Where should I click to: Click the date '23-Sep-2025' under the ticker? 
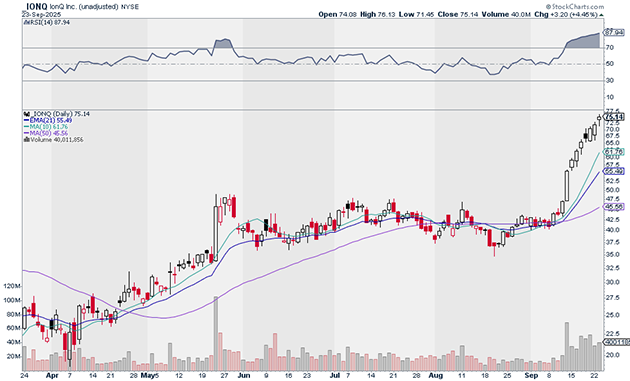point(41,14)
